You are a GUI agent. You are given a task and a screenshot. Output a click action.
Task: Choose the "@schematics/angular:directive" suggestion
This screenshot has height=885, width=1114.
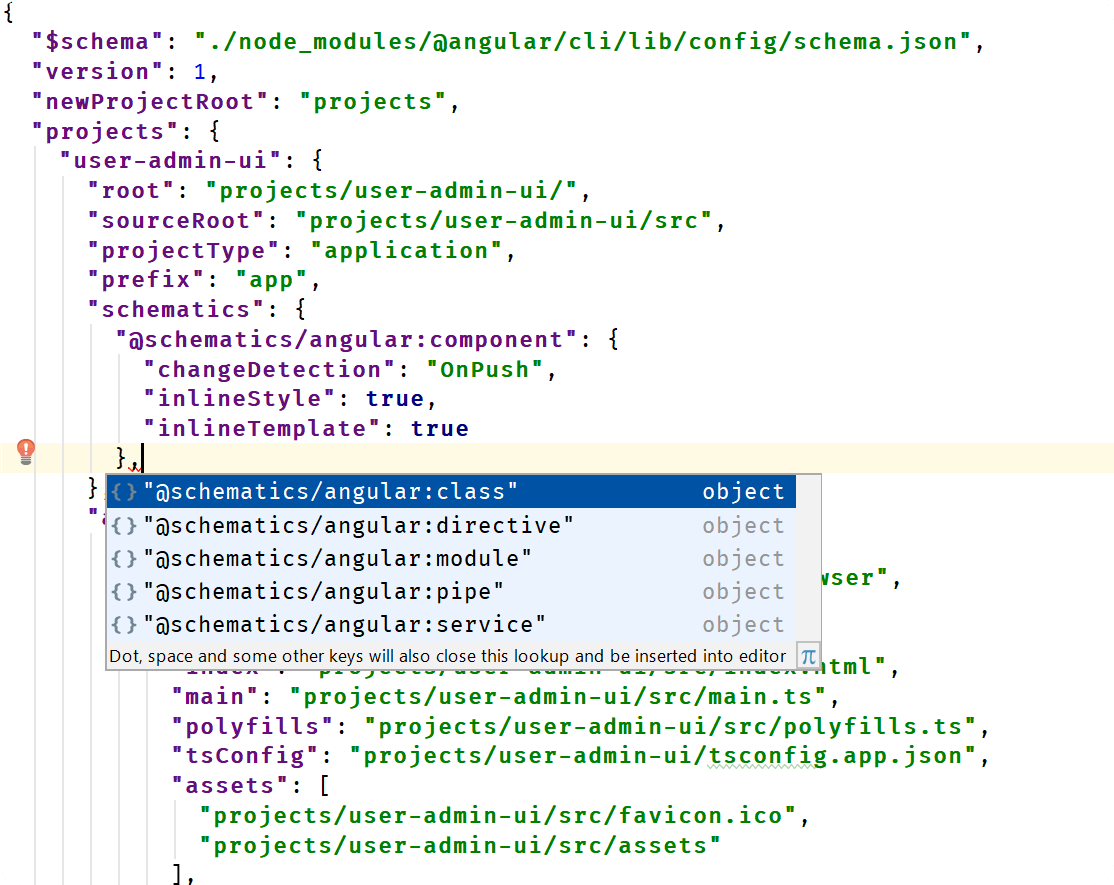point(358,525)
